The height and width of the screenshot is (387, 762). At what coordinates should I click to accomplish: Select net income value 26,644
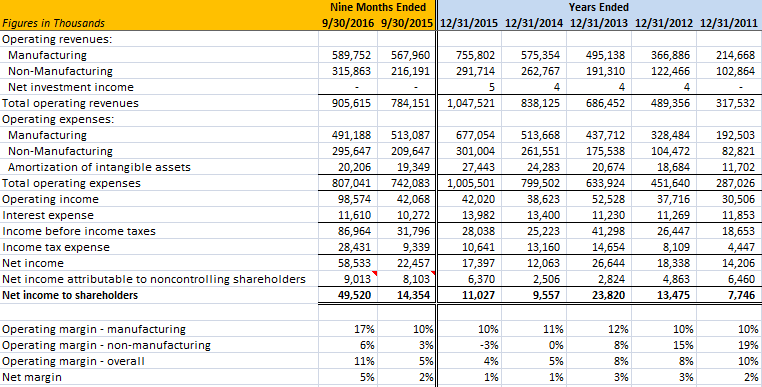tap(609, 263)
